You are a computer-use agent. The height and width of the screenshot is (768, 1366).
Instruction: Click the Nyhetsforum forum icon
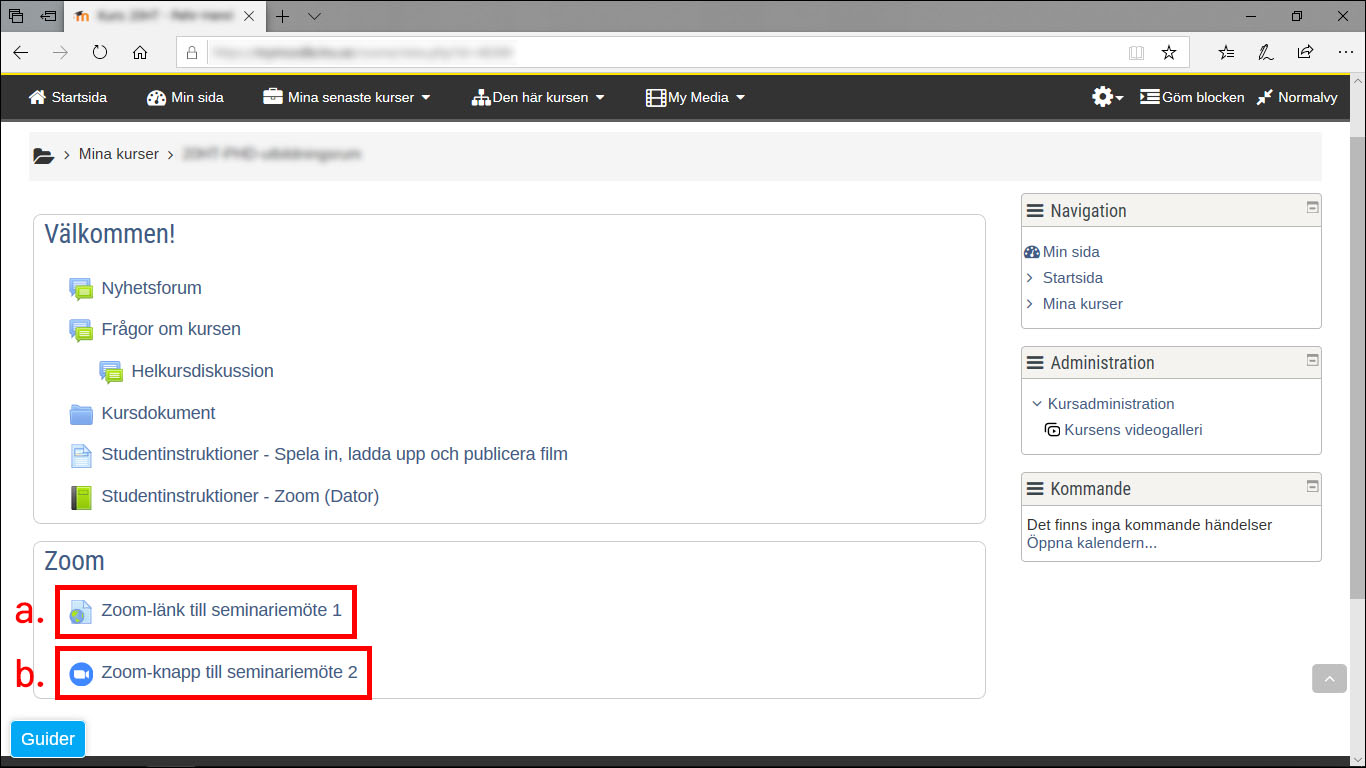81,289
